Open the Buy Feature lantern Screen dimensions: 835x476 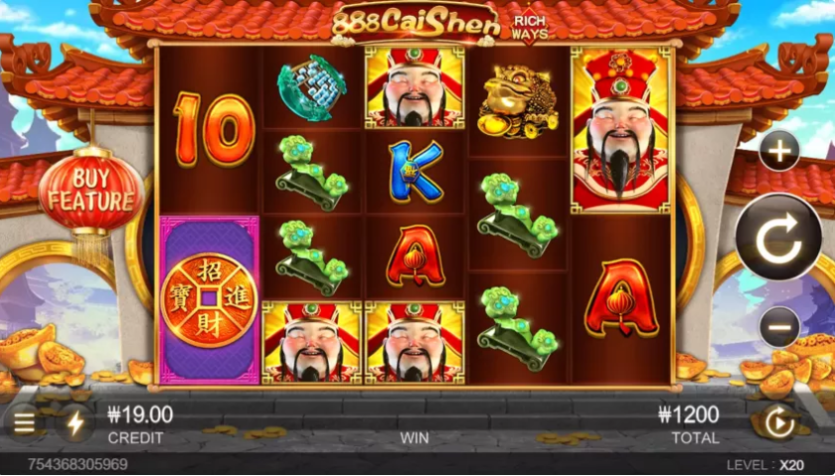click(x=91, y=191)
